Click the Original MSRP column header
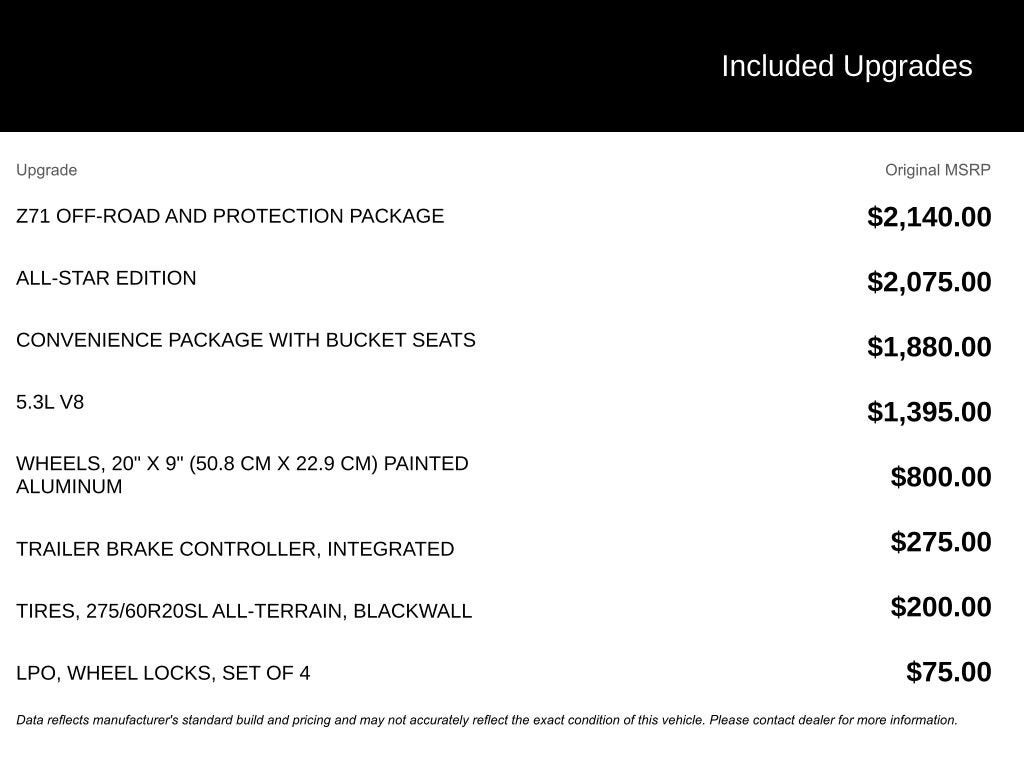This screenshot has height=768, width=1024. pyautogui.click(x=937, y=170)
